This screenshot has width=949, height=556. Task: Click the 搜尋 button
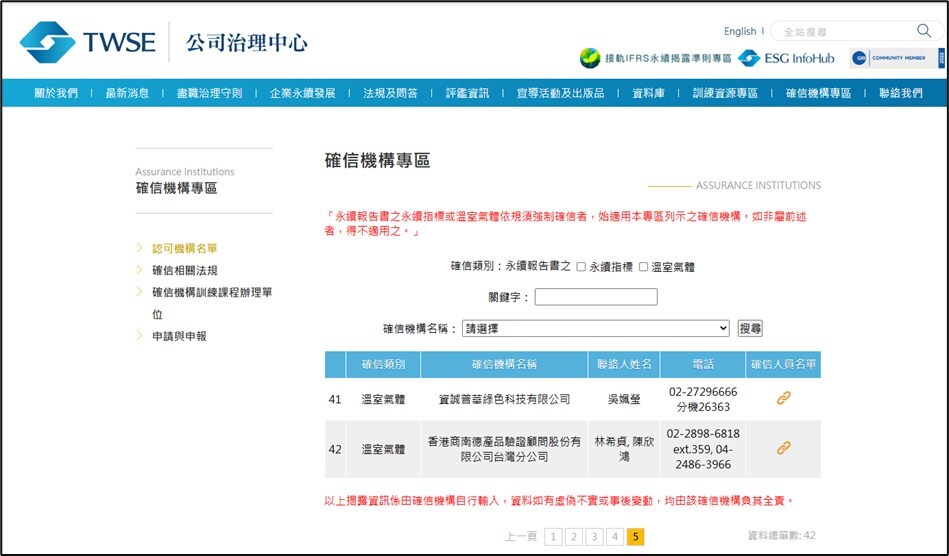(x=750, y=328)
